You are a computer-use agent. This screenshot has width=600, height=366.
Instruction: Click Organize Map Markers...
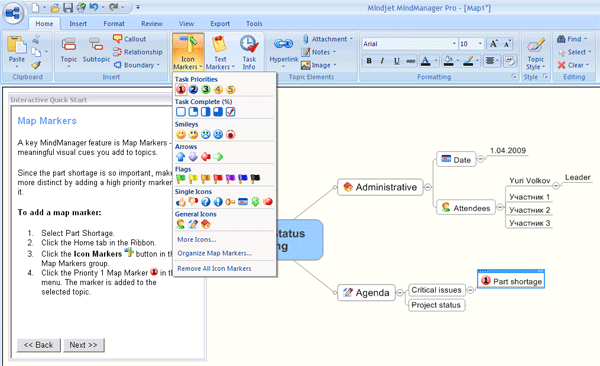click(215, 253)
